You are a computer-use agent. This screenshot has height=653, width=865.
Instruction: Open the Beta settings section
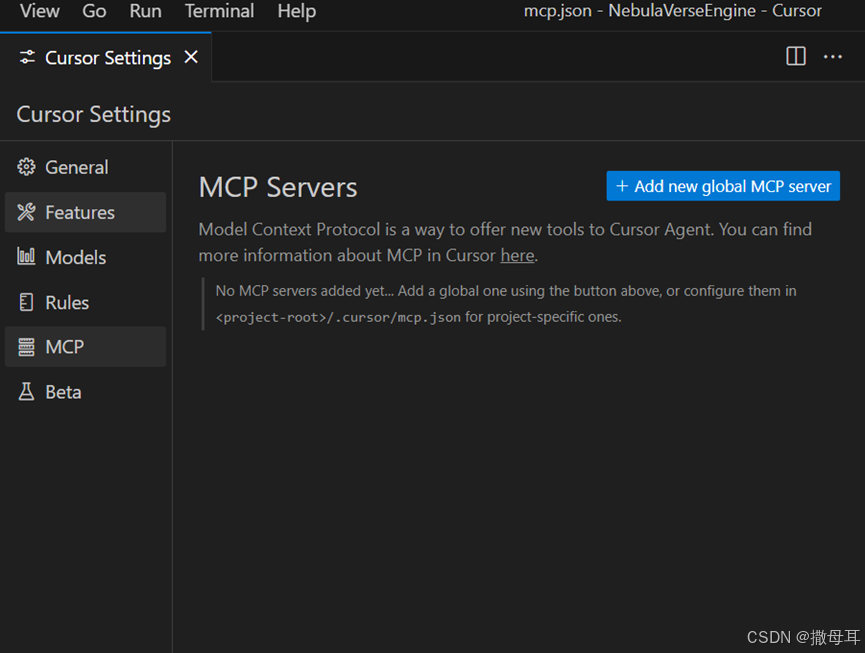[85, 392]
